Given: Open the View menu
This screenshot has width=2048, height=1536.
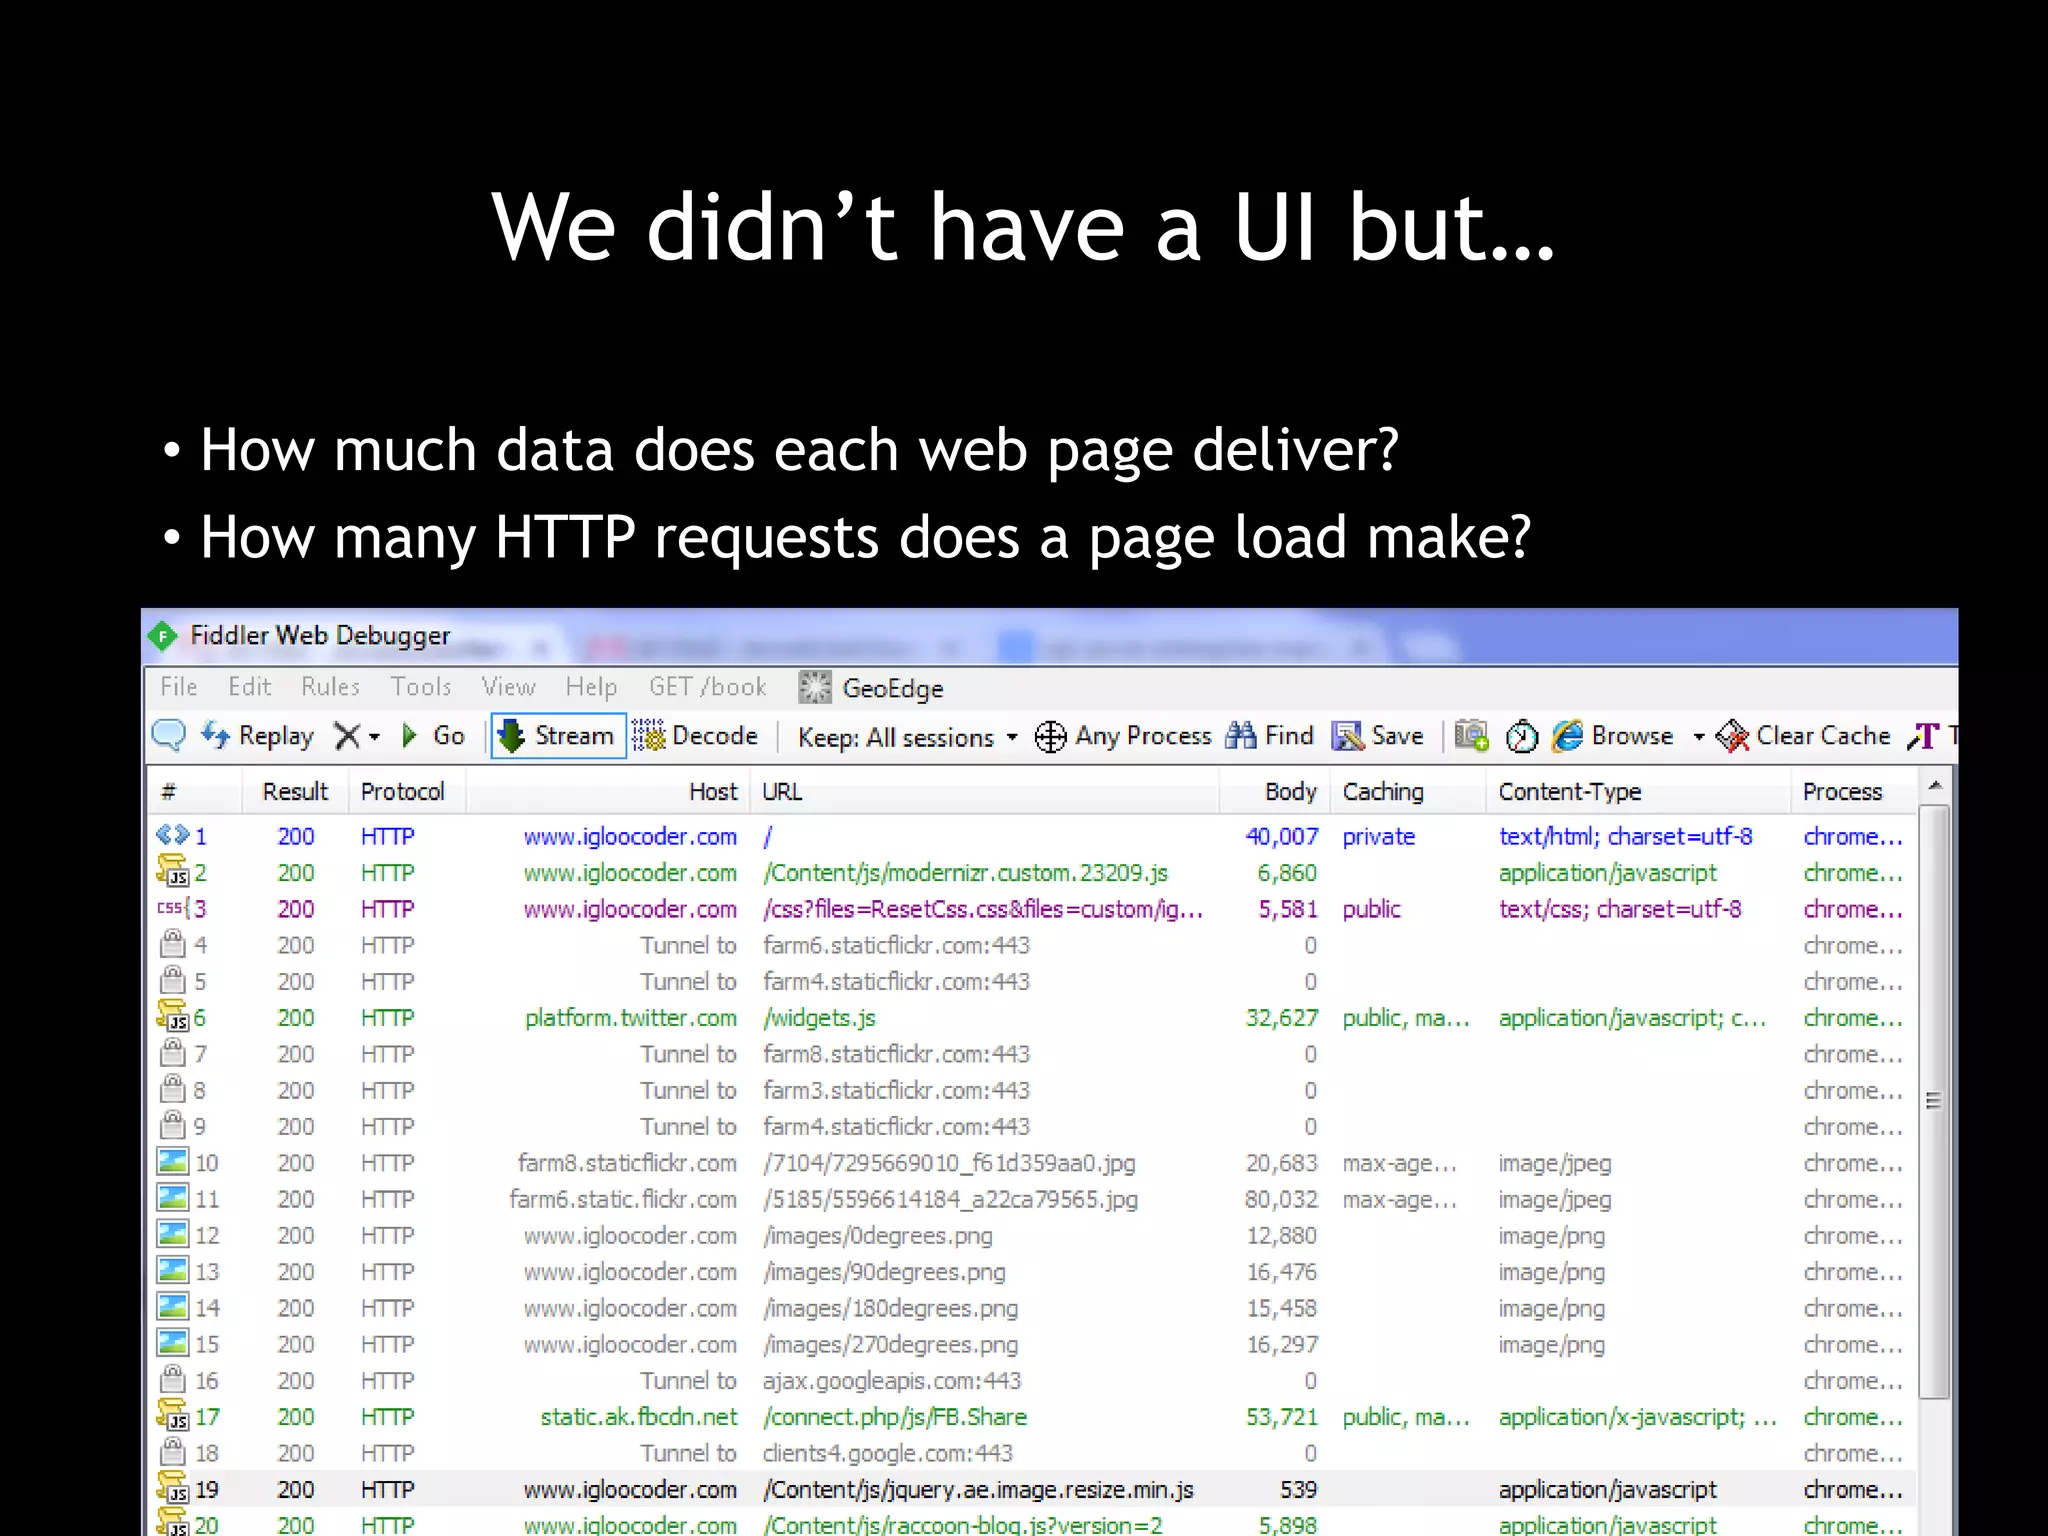Looking at the screenshot, I should tap(509, 687).
